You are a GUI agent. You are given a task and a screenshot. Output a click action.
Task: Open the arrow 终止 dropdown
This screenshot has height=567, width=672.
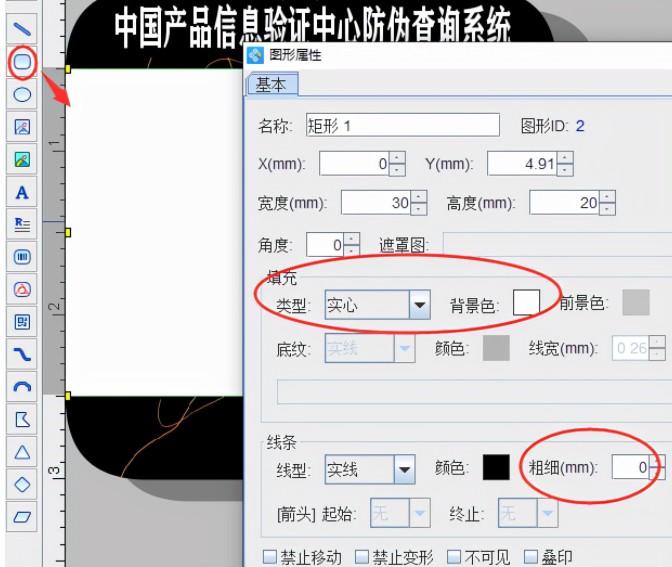547,513
